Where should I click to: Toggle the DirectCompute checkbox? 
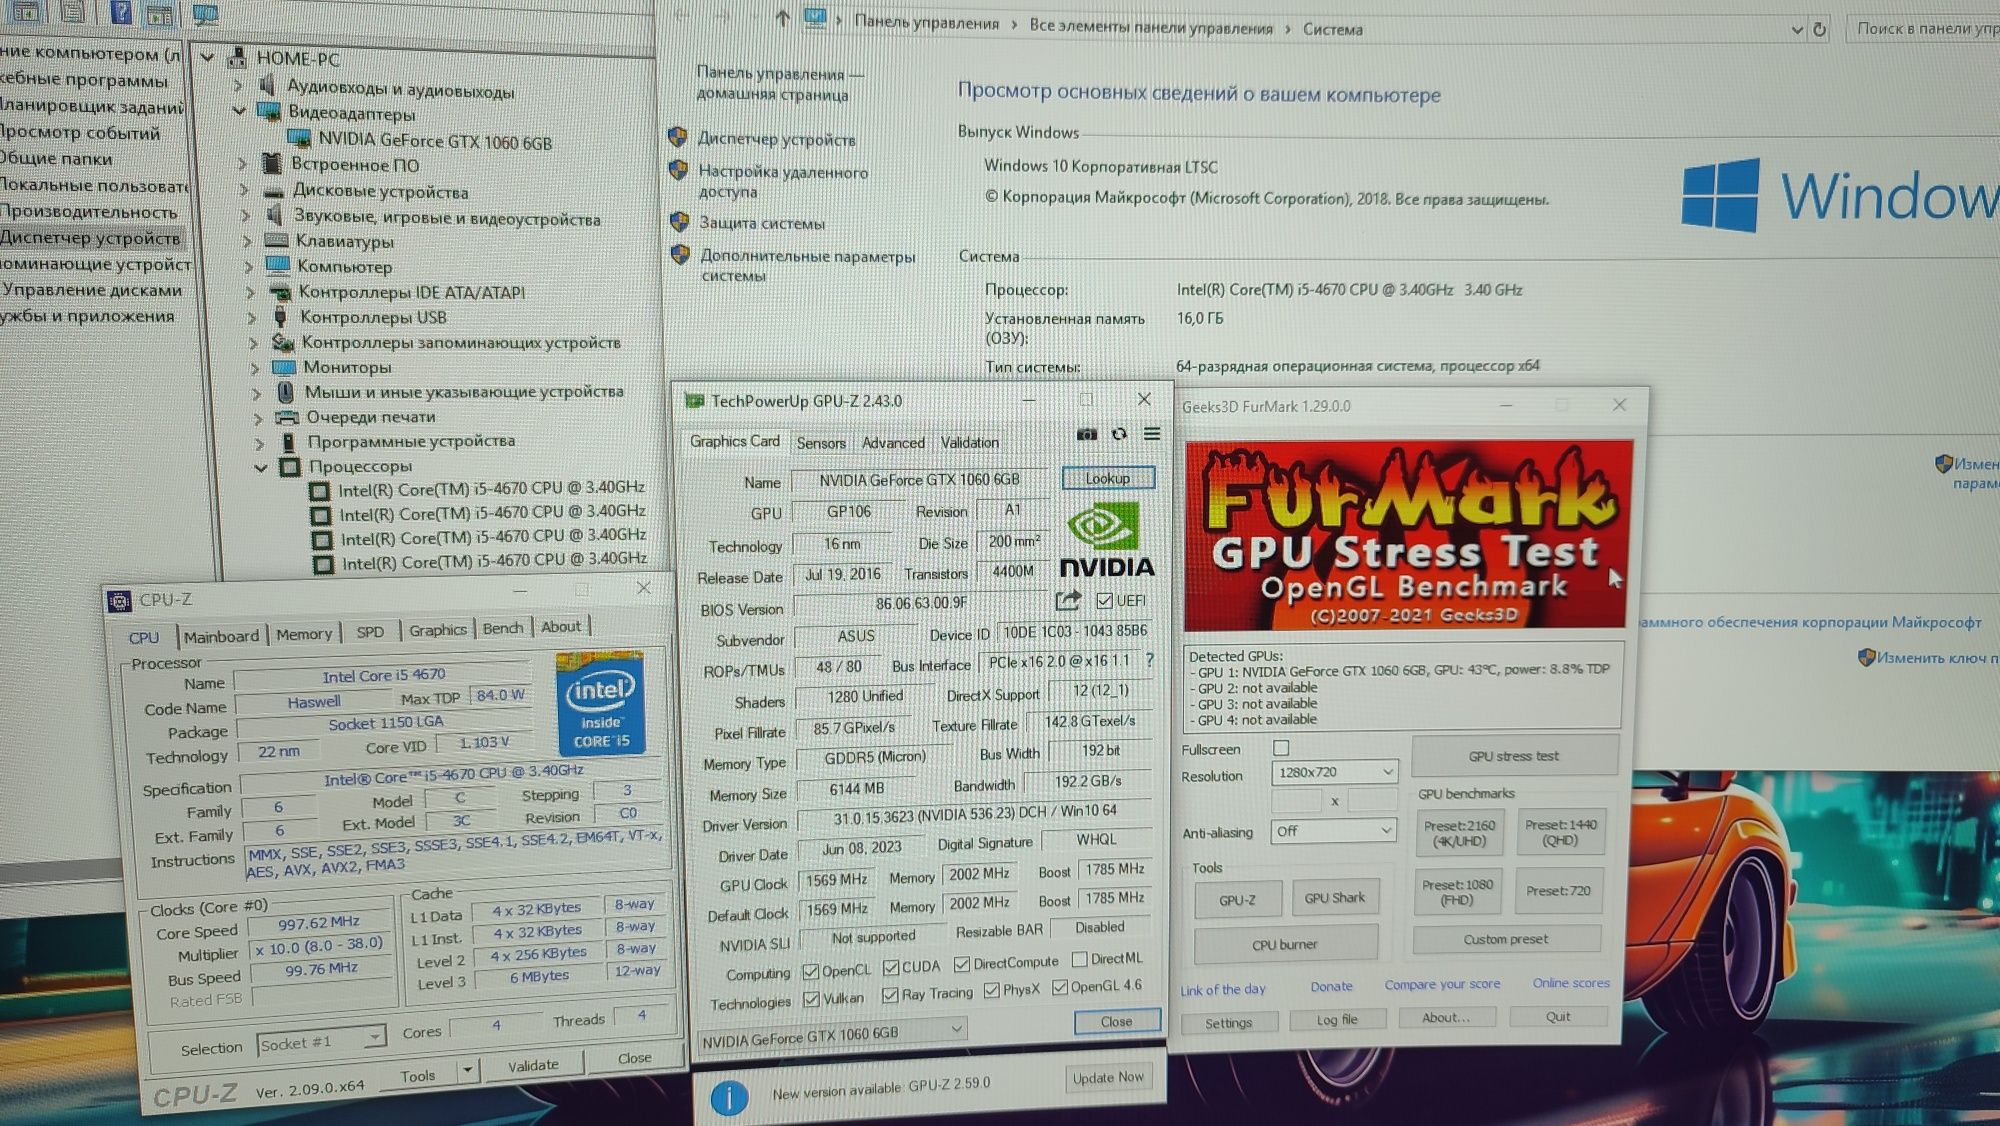(962, 964)
